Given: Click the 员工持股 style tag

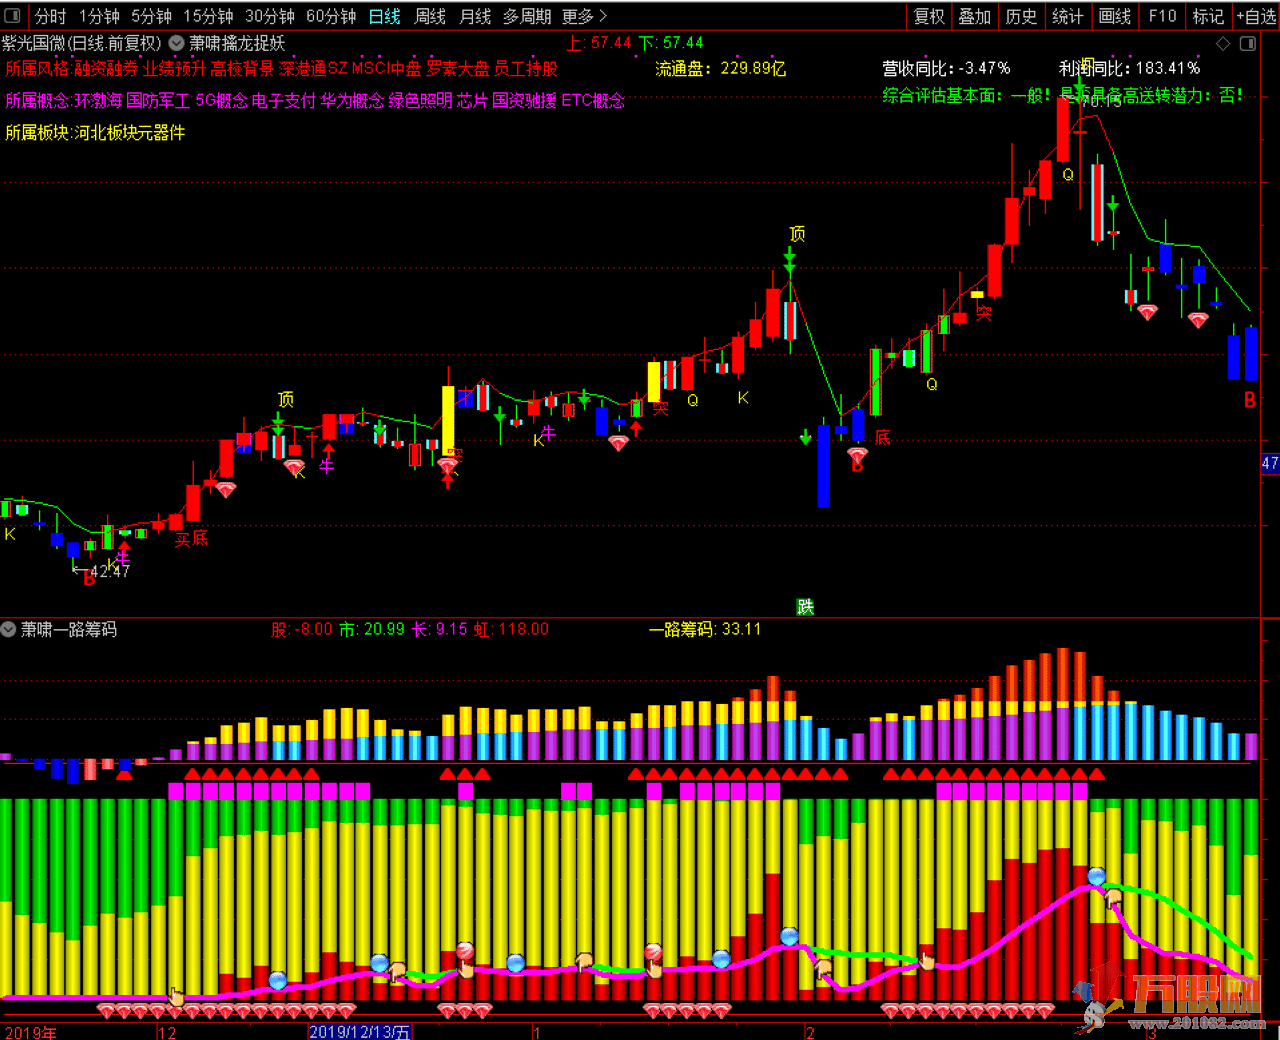Looking at the screenshot, I should (x=526, y=69).
